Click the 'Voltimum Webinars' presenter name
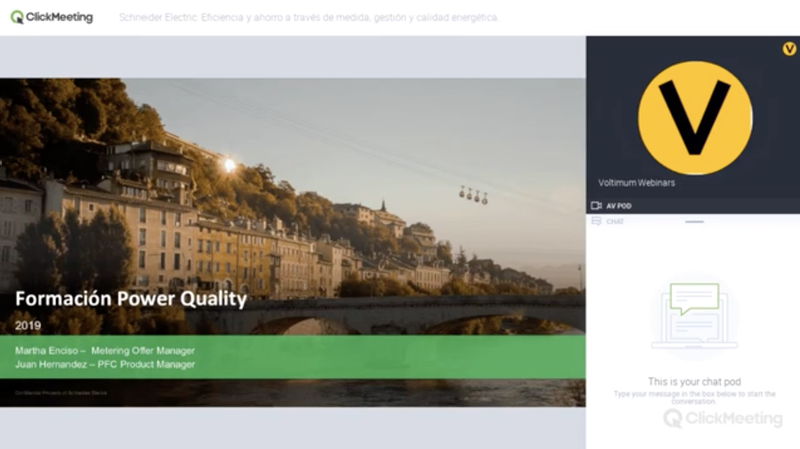 (x=636, y=183)
